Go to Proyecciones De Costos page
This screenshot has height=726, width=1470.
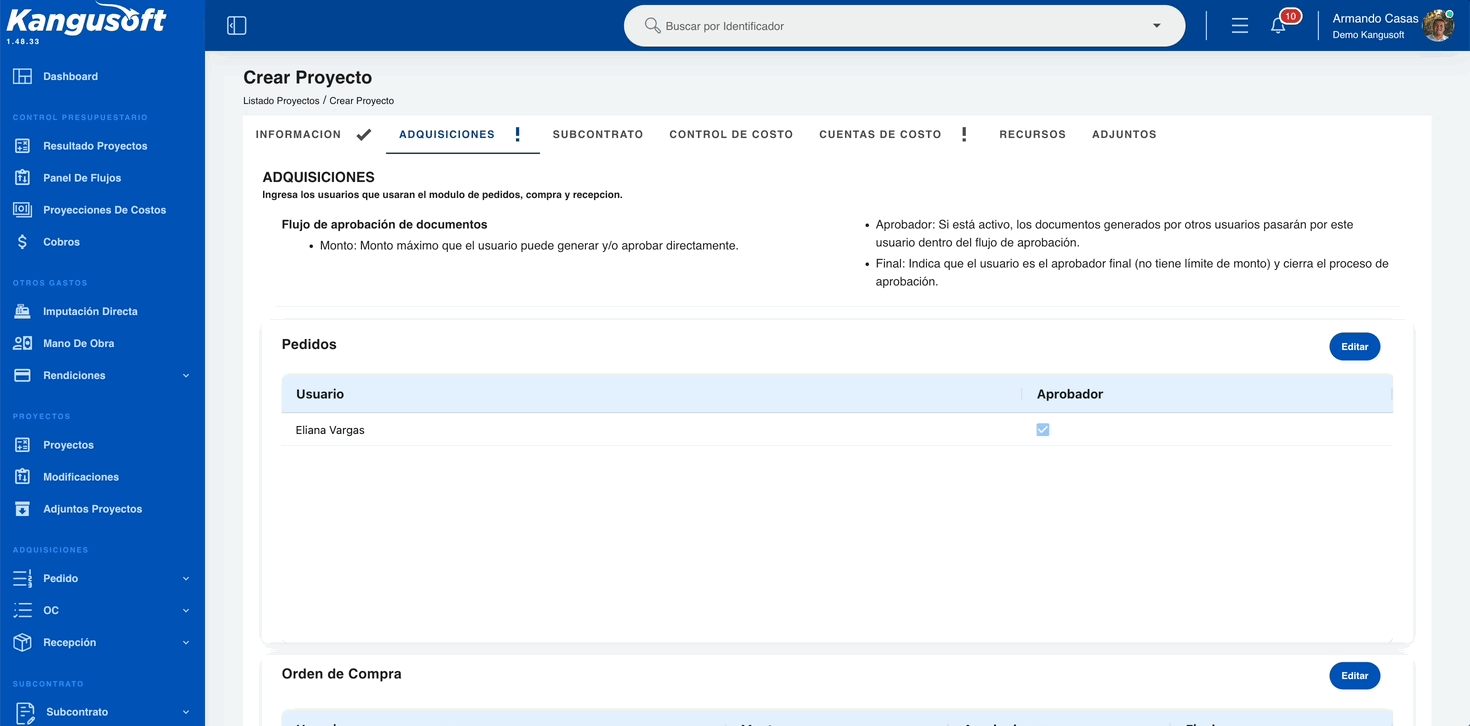[104, 210]
